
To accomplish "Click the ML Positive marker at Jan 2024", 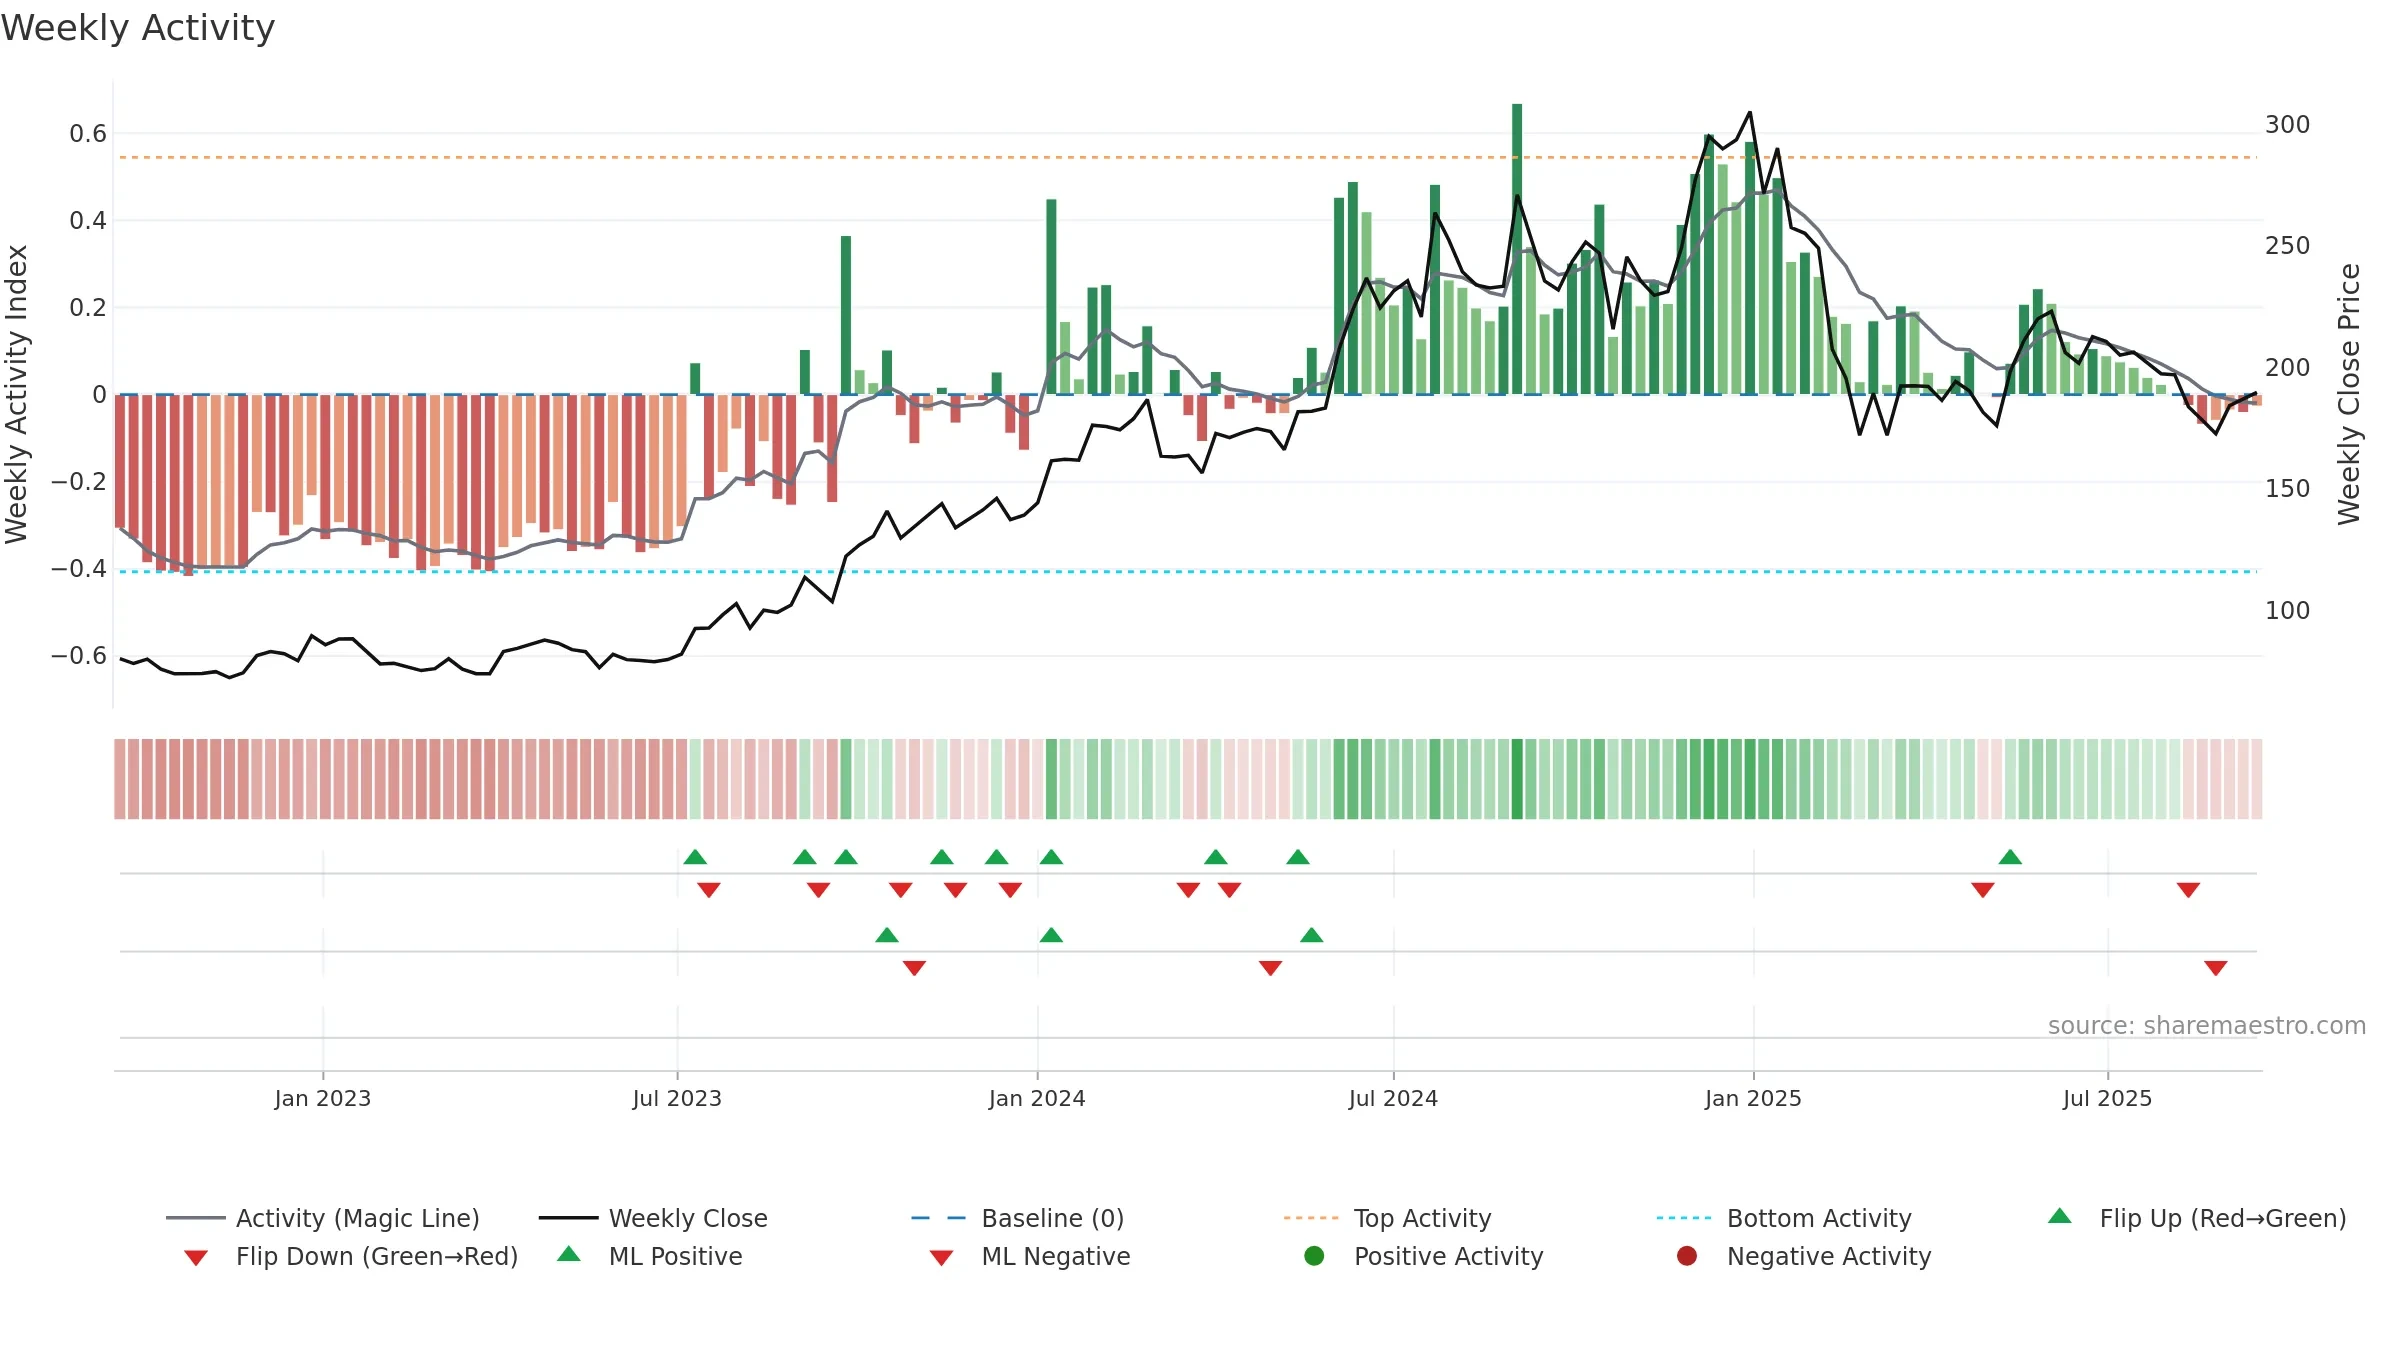I will click(x=1051, y=935).
